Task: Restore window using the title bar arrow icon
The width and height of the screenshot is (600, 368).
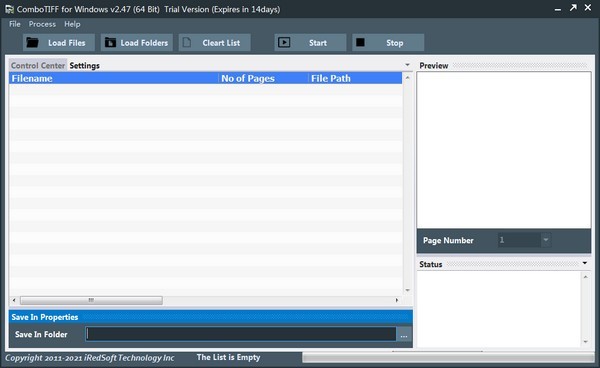Action: [573, 8]
